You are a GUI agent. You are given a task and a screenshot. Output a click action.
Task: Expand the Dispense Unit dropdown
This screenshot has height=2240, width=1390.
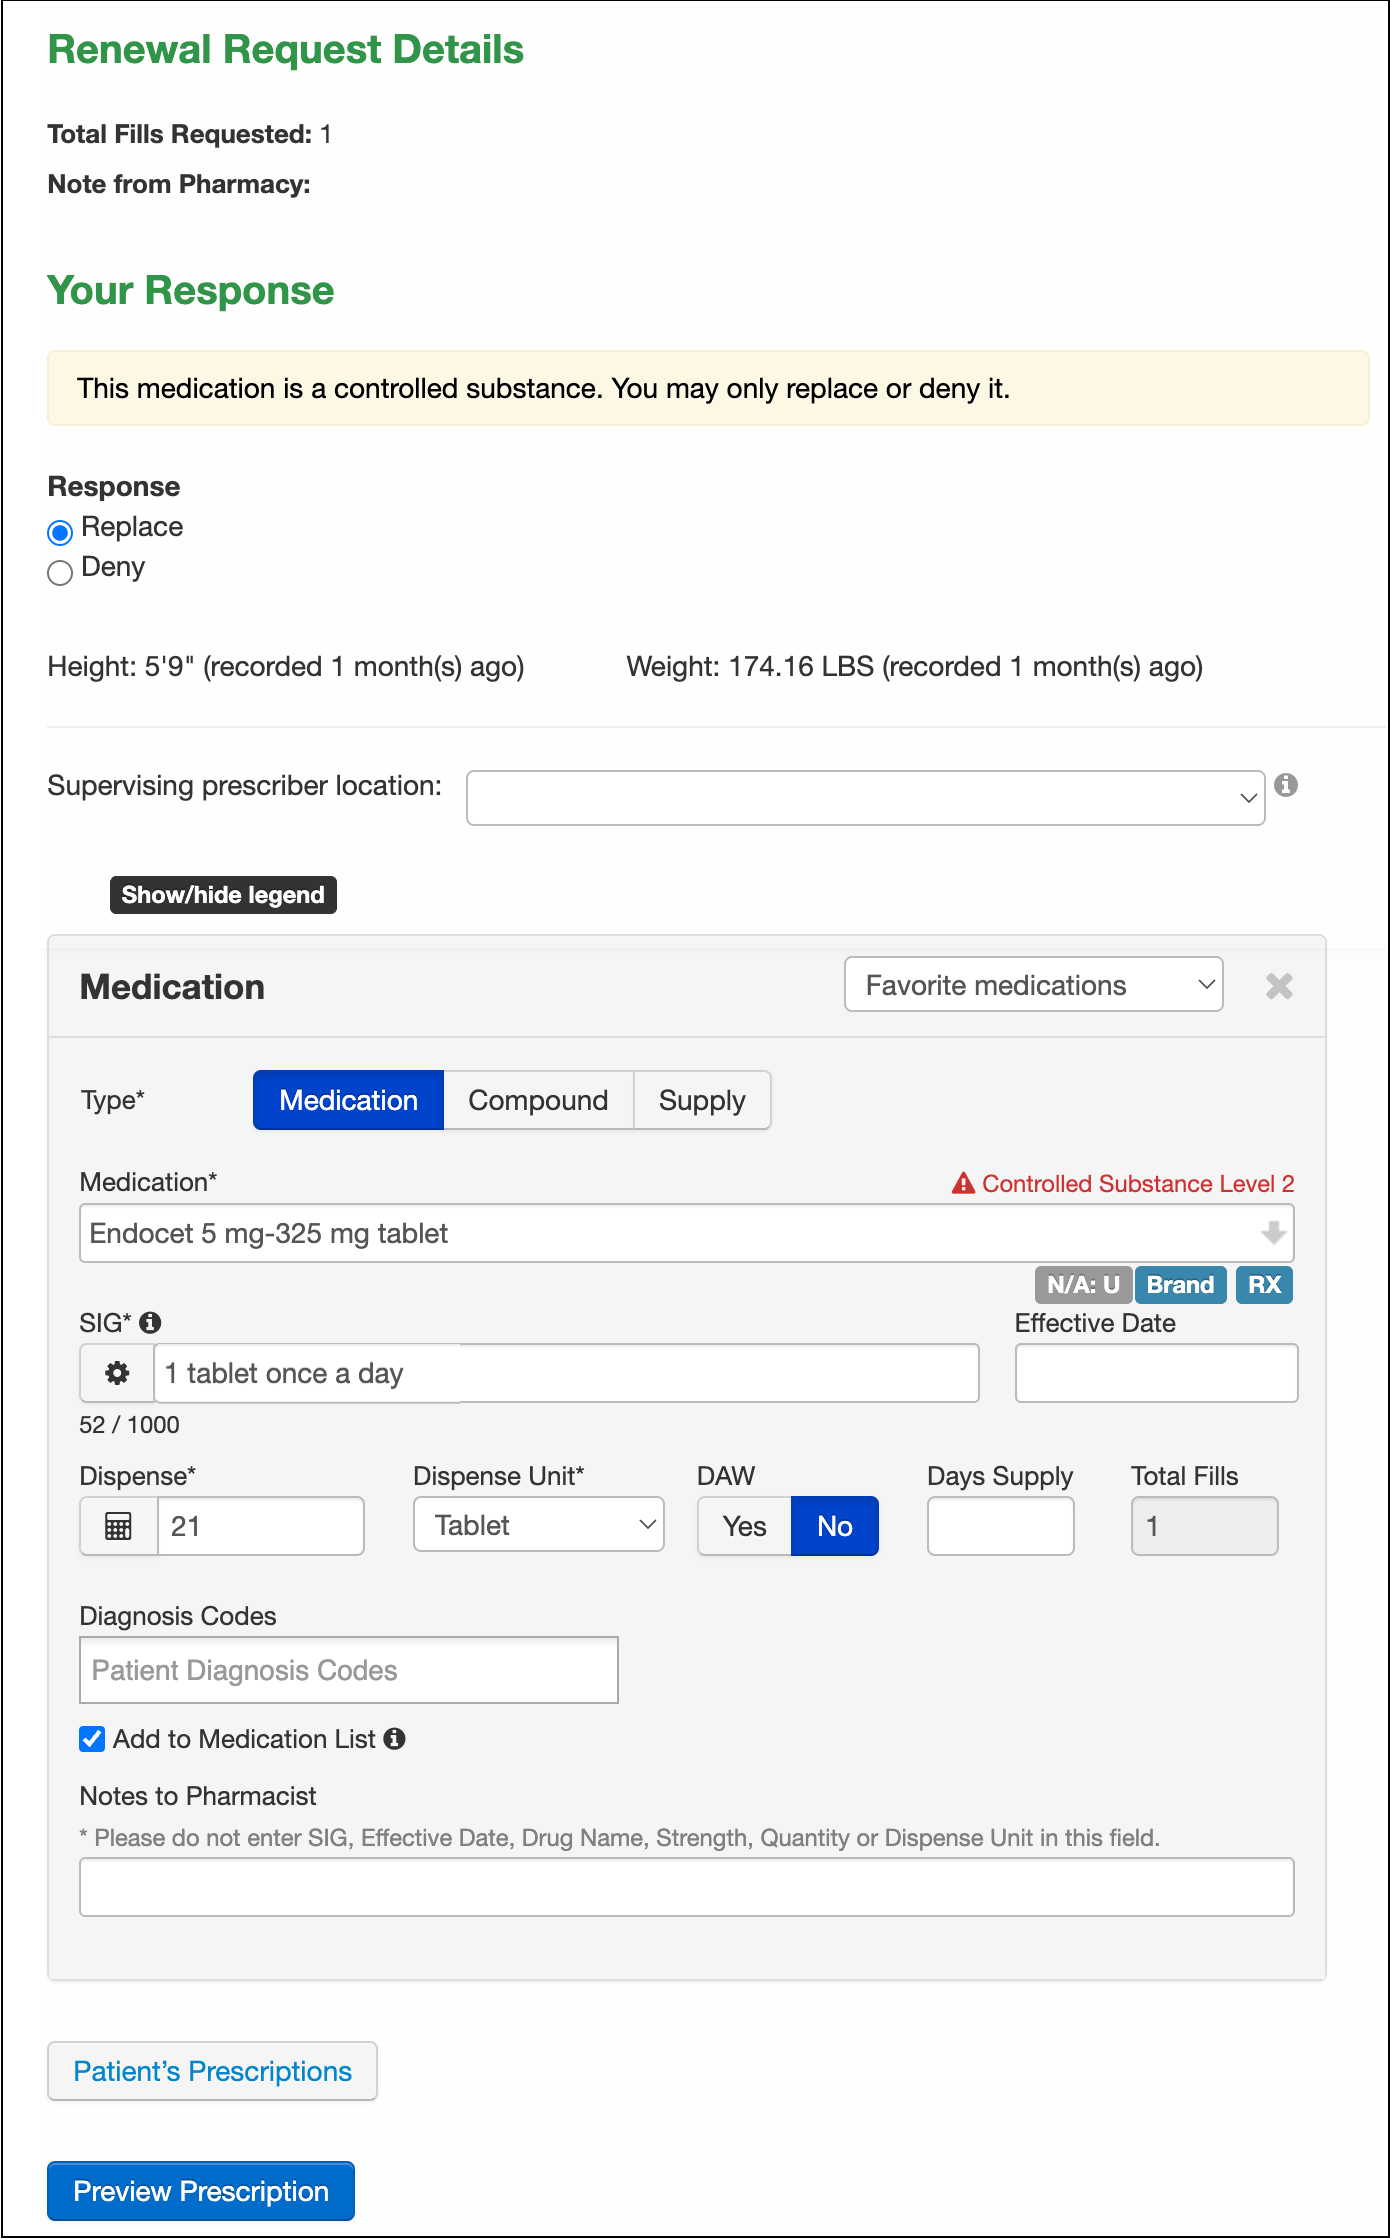[538, 1524]
